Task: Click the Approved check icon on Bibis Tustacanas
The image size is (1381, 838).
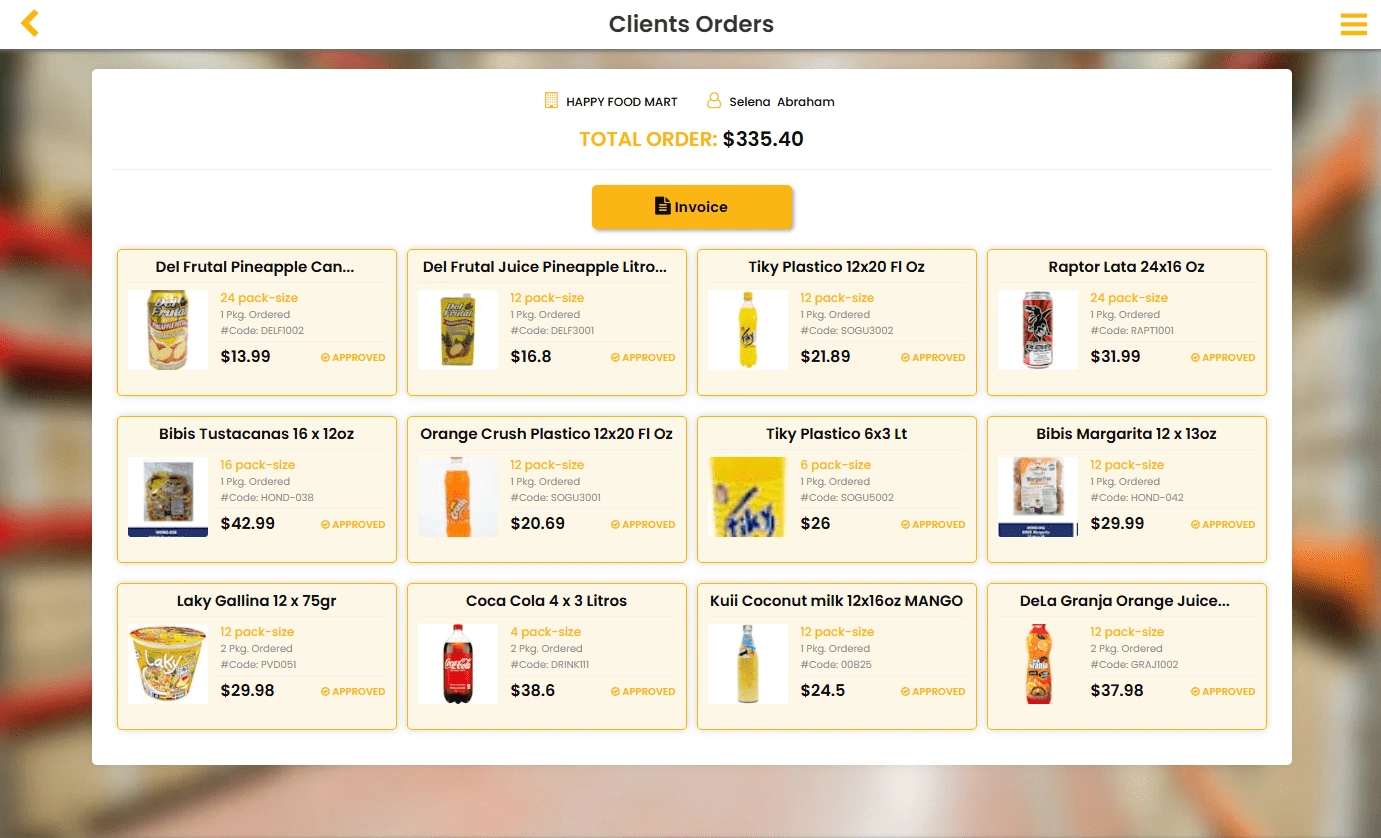Action: 325,524
